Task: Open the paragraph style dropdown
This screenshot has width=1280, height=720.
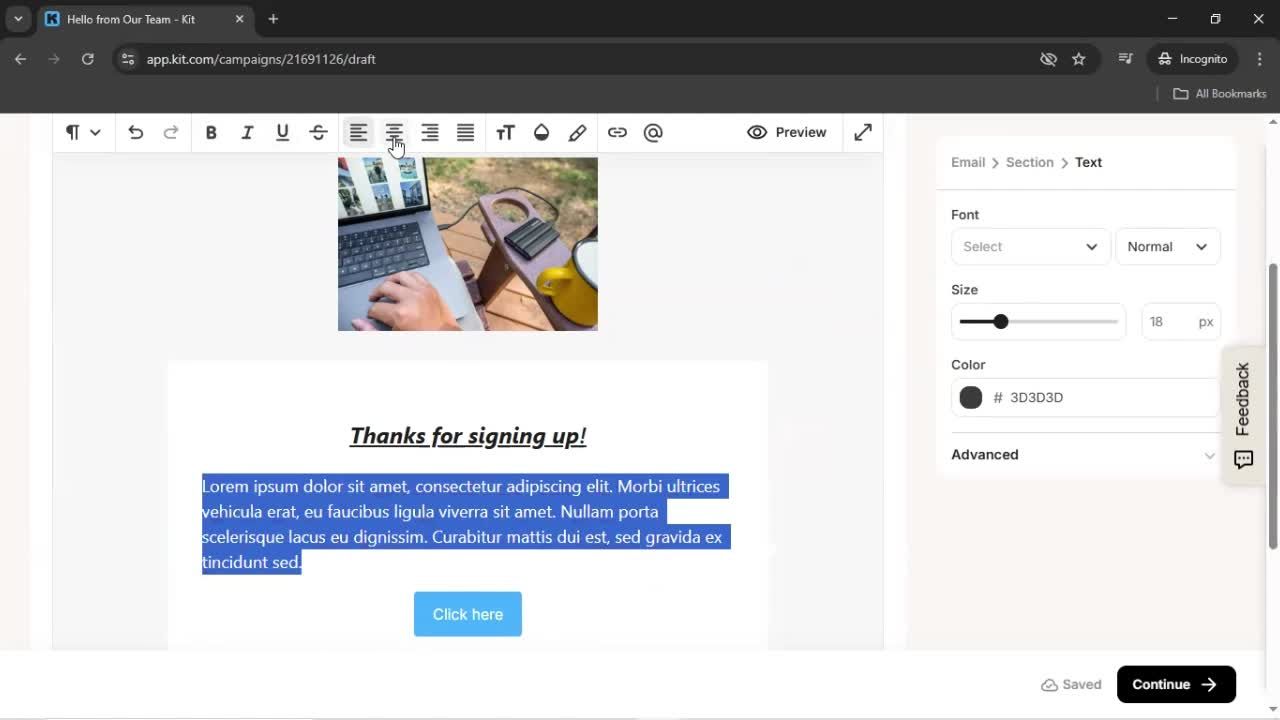Action: tap(82, 132)
